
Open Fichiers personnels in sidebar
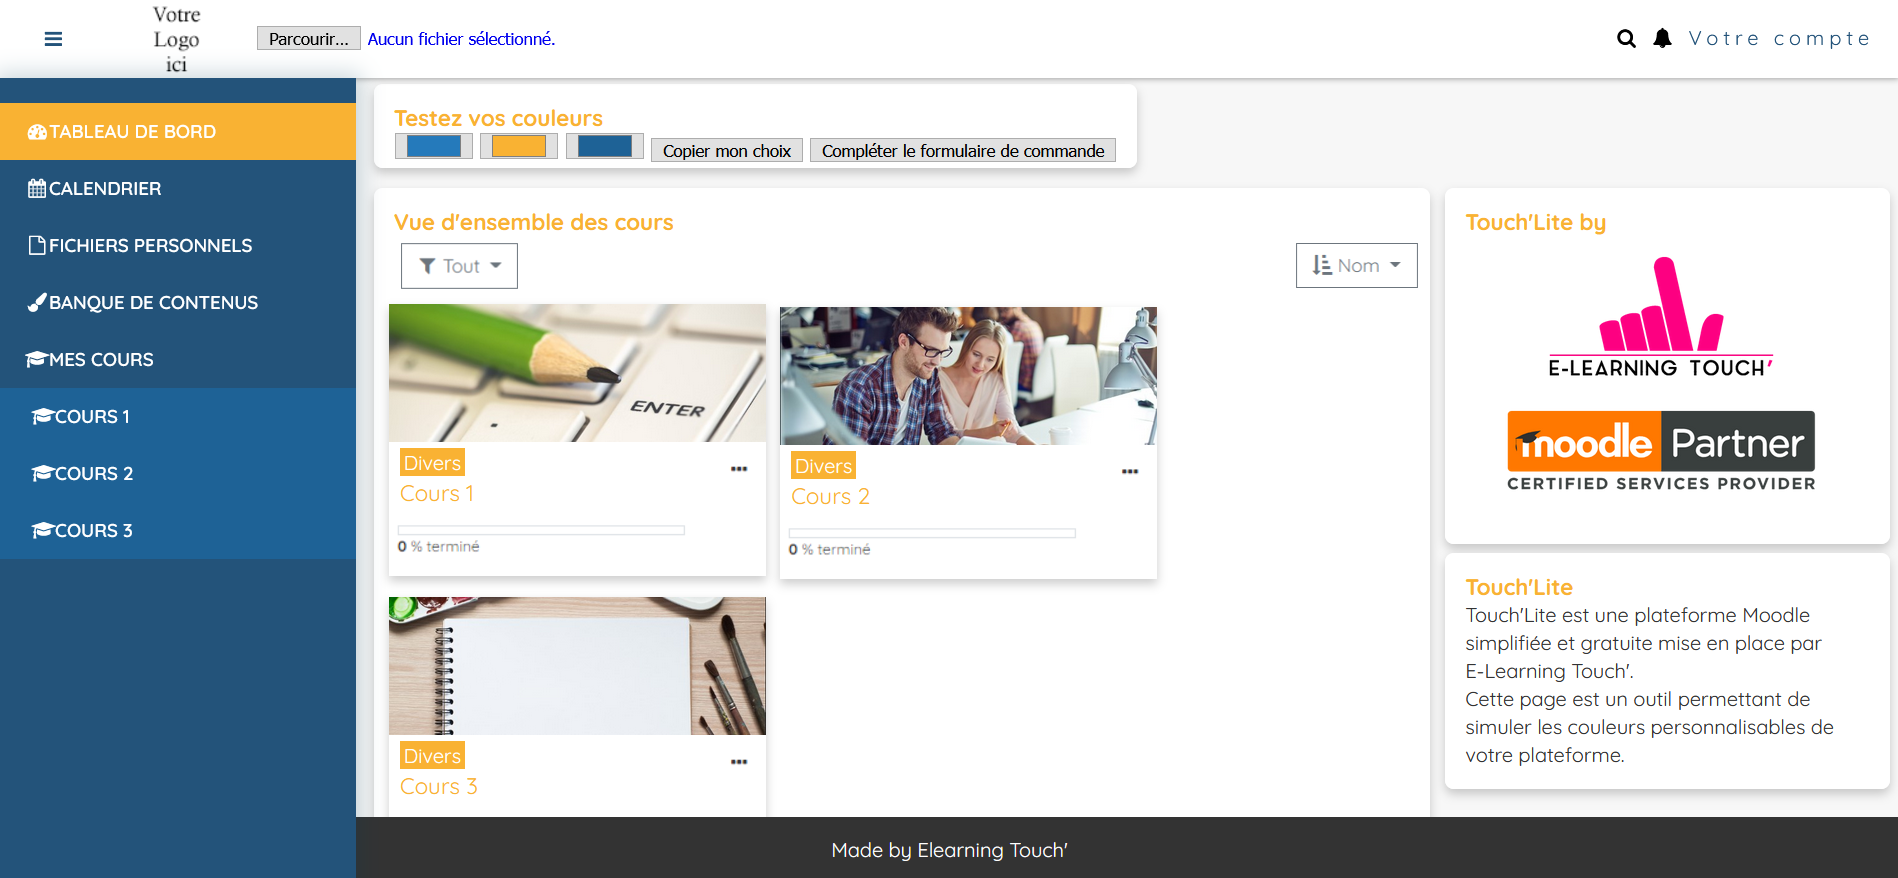(x=178, y=245)
